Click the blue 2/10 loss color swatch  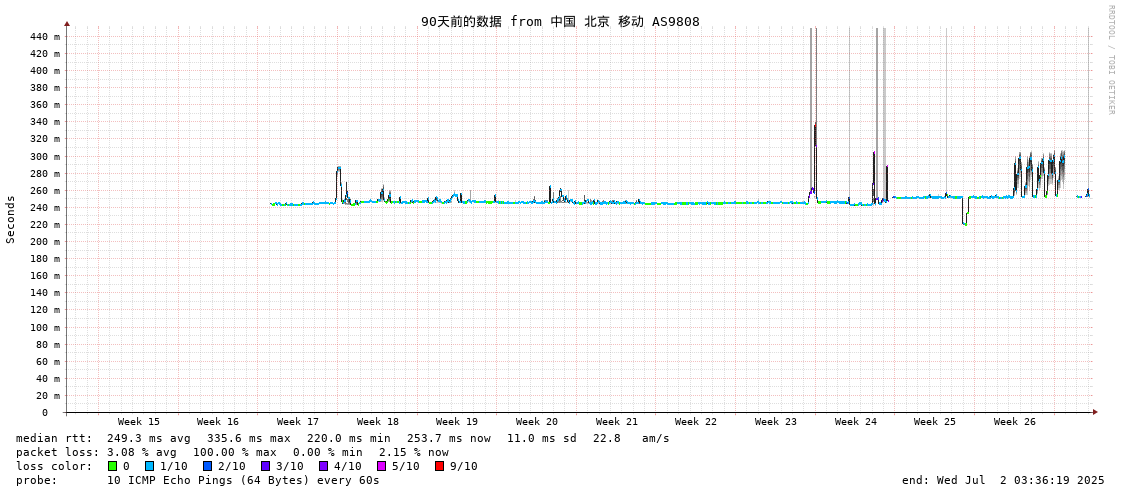(x=207, y=466)
